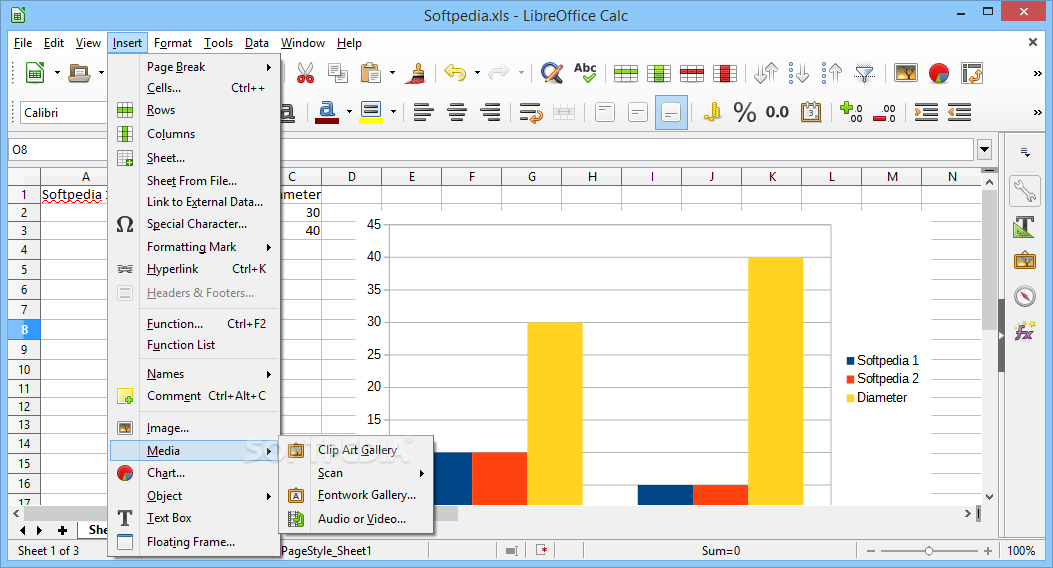
Task: Open background color dropdown arrow
Action: click(394, 112)
